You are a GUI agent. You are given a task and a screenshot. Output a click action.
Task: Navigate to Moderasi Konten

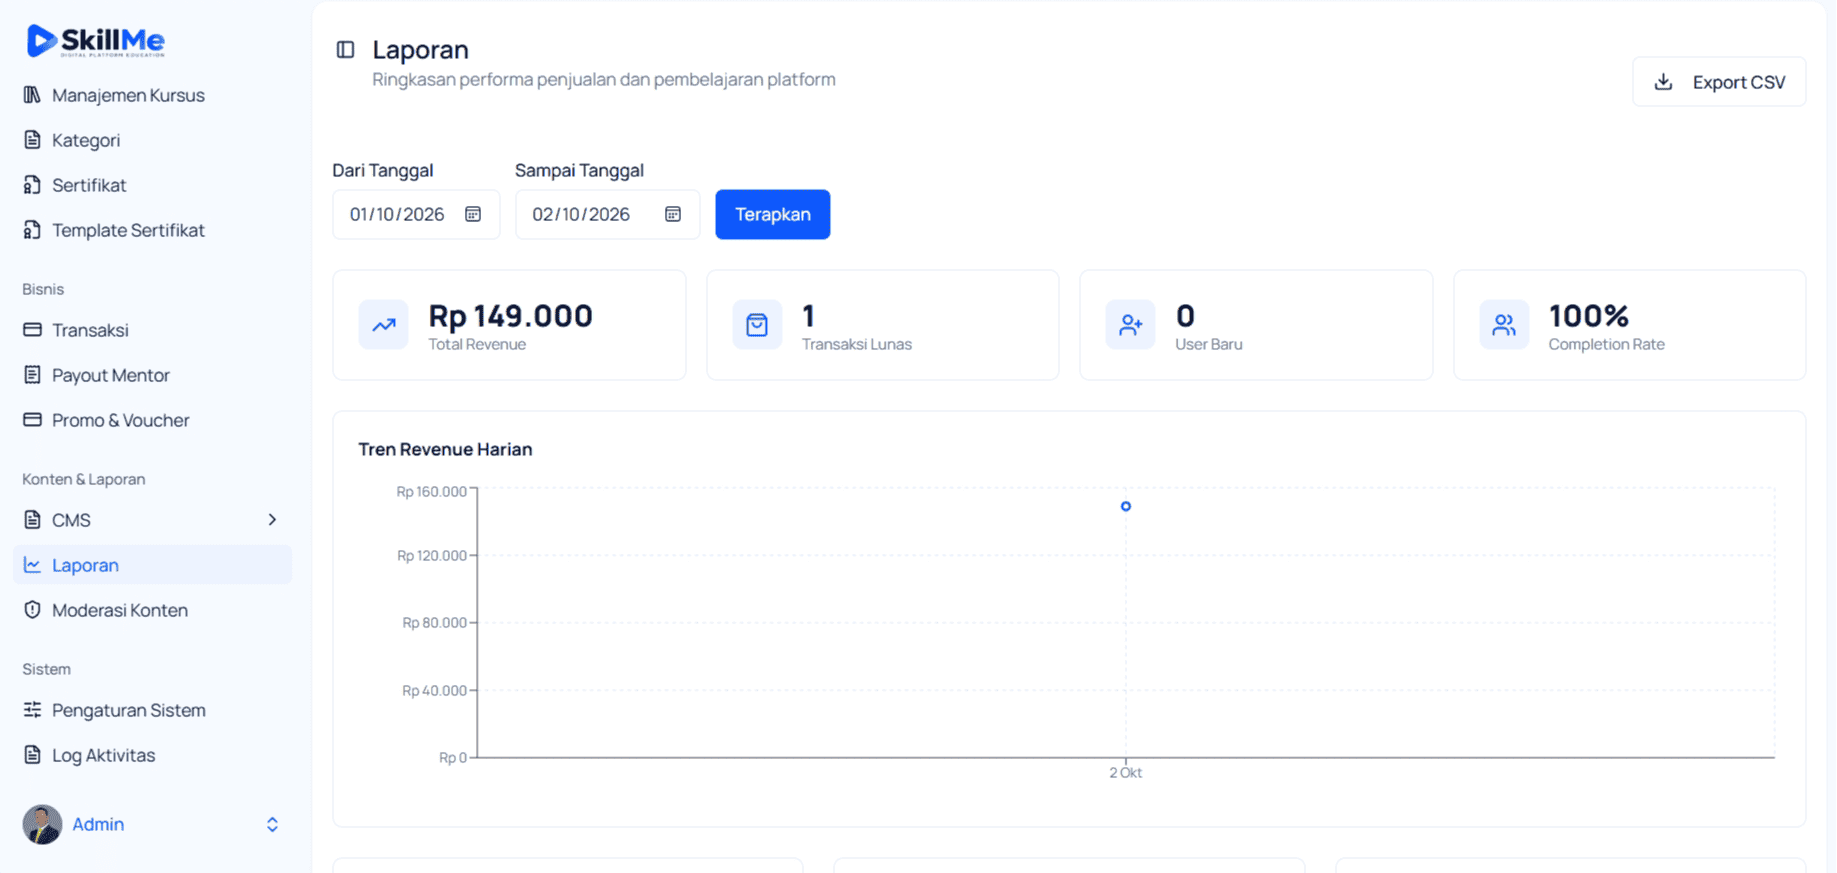(x=152, y=610)
